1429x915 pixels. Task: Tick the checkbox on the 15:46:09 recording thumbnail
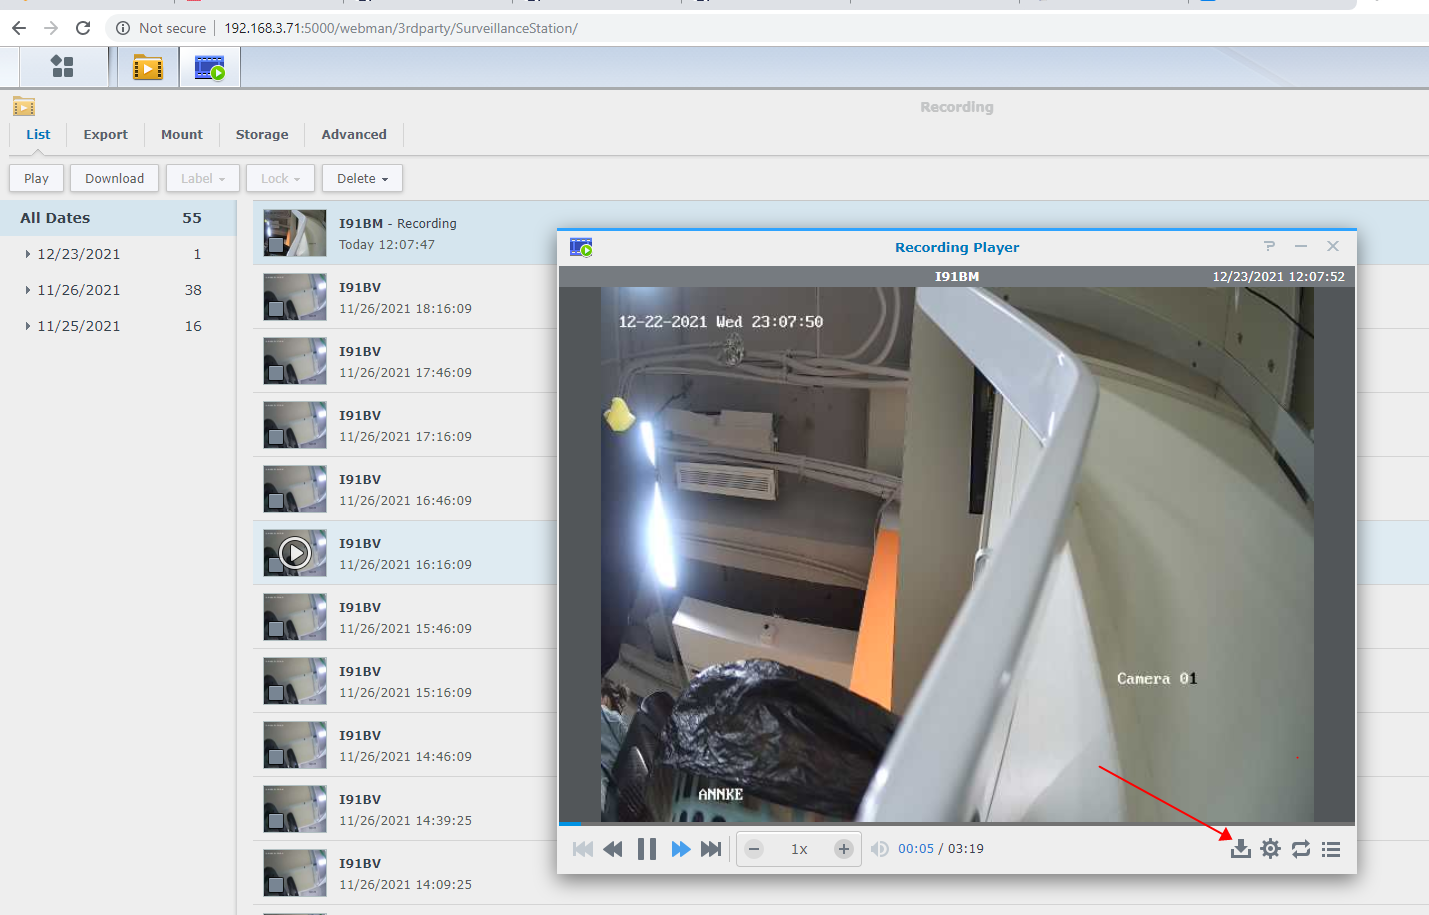point(275,629)
